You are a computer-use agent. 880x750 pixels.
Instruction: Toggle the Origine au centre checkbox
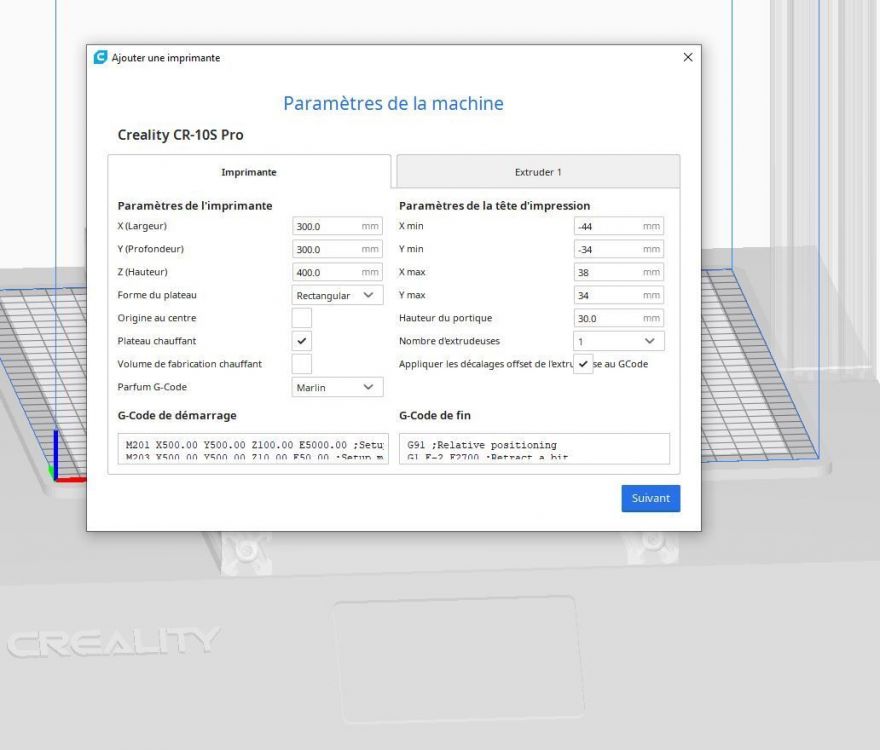(301, 318)
